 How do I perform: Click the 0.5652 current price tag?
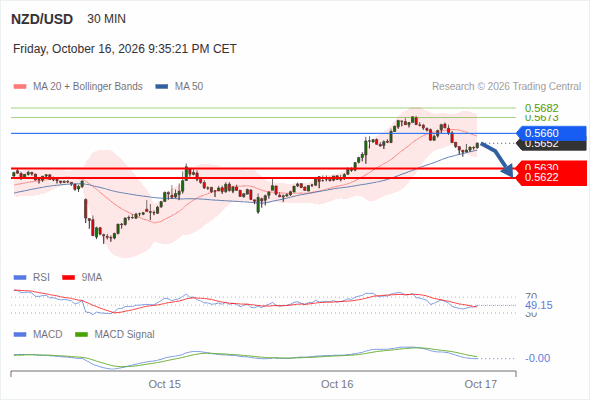tap(551, 145)
